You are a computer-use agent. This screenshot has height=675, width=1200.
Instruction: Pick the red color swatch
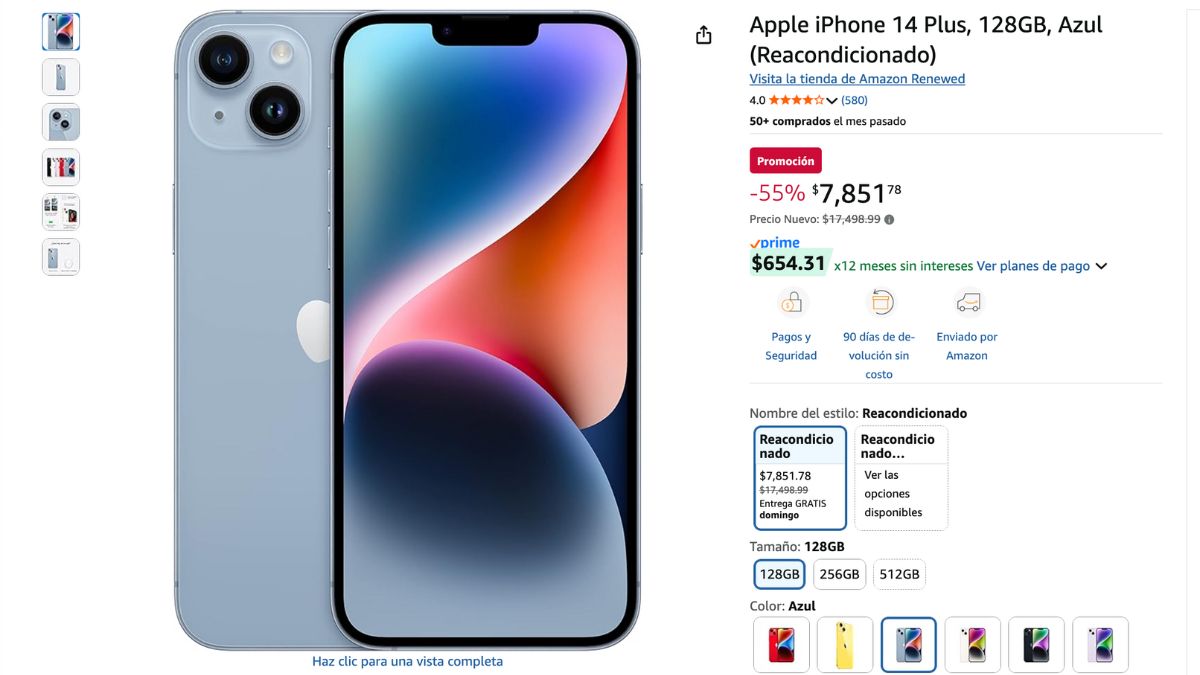click(x=781, y=645)
